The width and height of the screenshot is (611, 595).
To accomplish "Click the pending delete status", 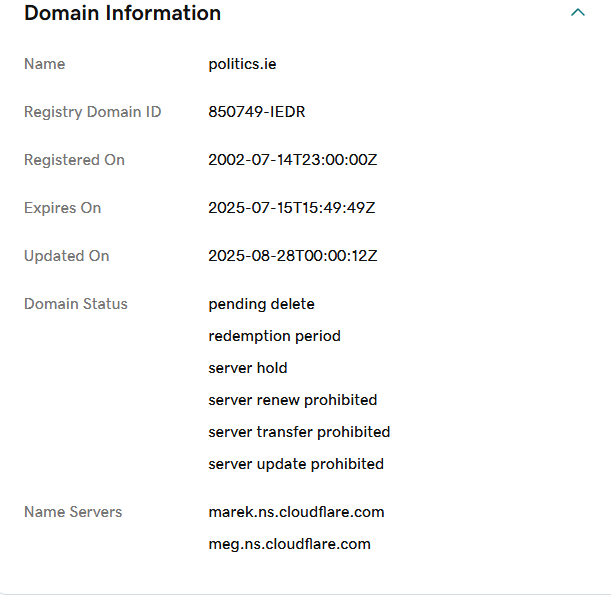I will coord(261,304).
